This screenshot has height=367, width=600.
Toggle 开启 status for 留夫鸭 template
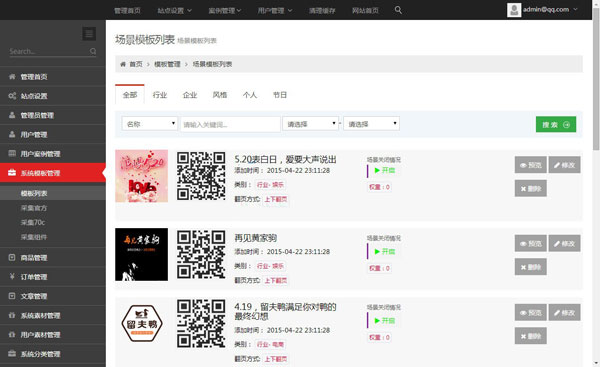pyautogui.click(x=385, y=321)
